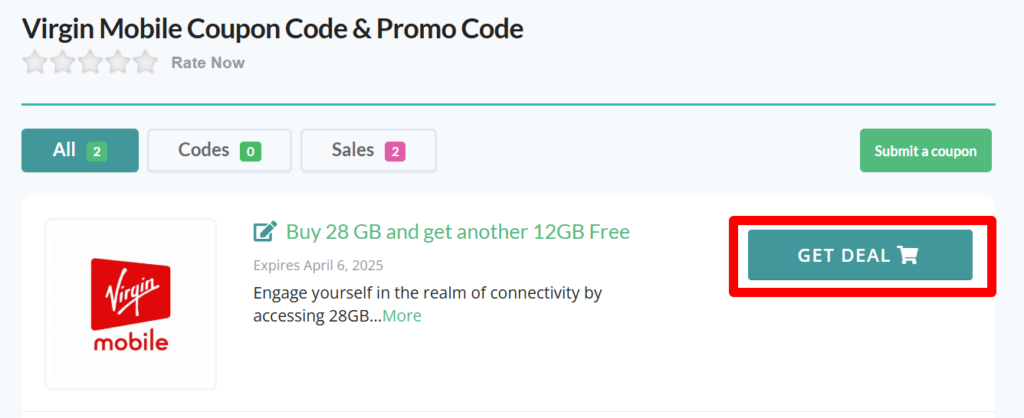The width and height of the screenshot is (1024, 418).
Task: Click the fifth rating star
Action: [x=146, y=62]
